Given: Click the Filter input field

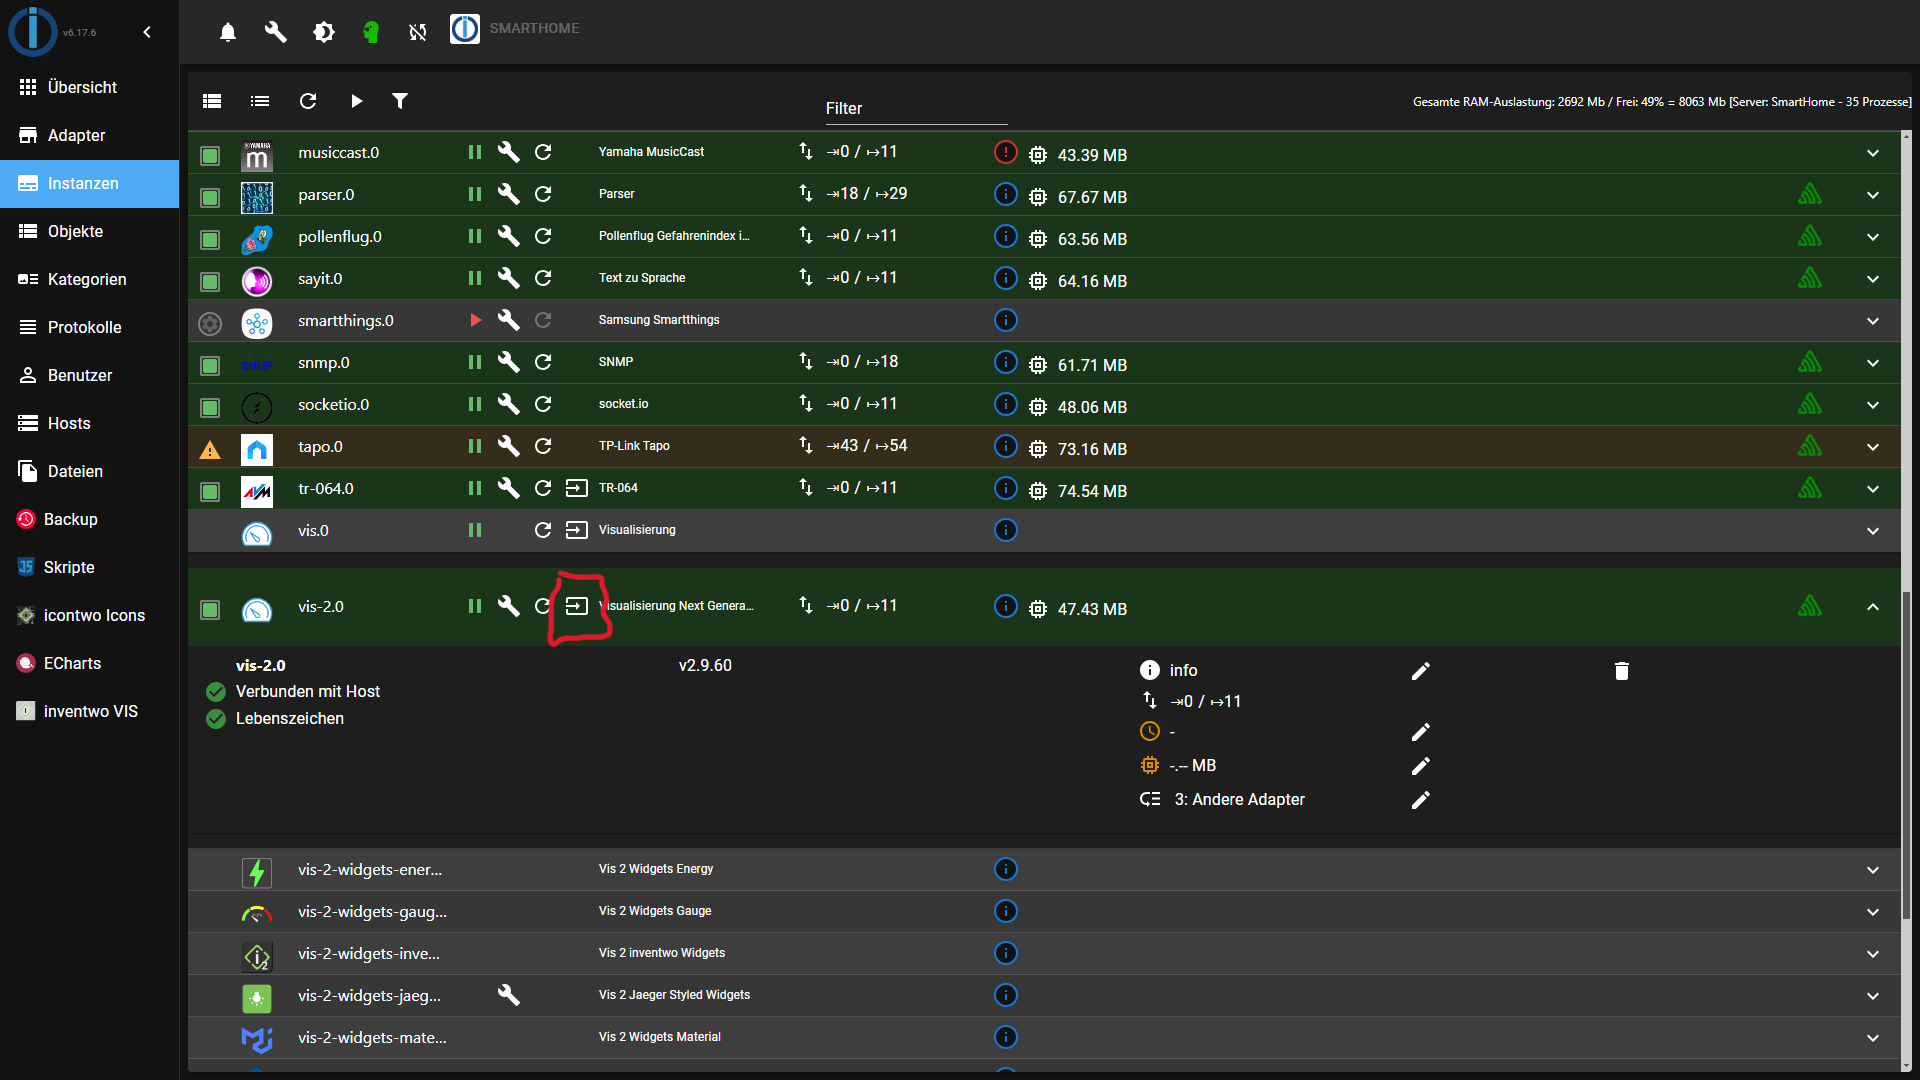Looking at the screenshot, I should [x=915, y=109].
